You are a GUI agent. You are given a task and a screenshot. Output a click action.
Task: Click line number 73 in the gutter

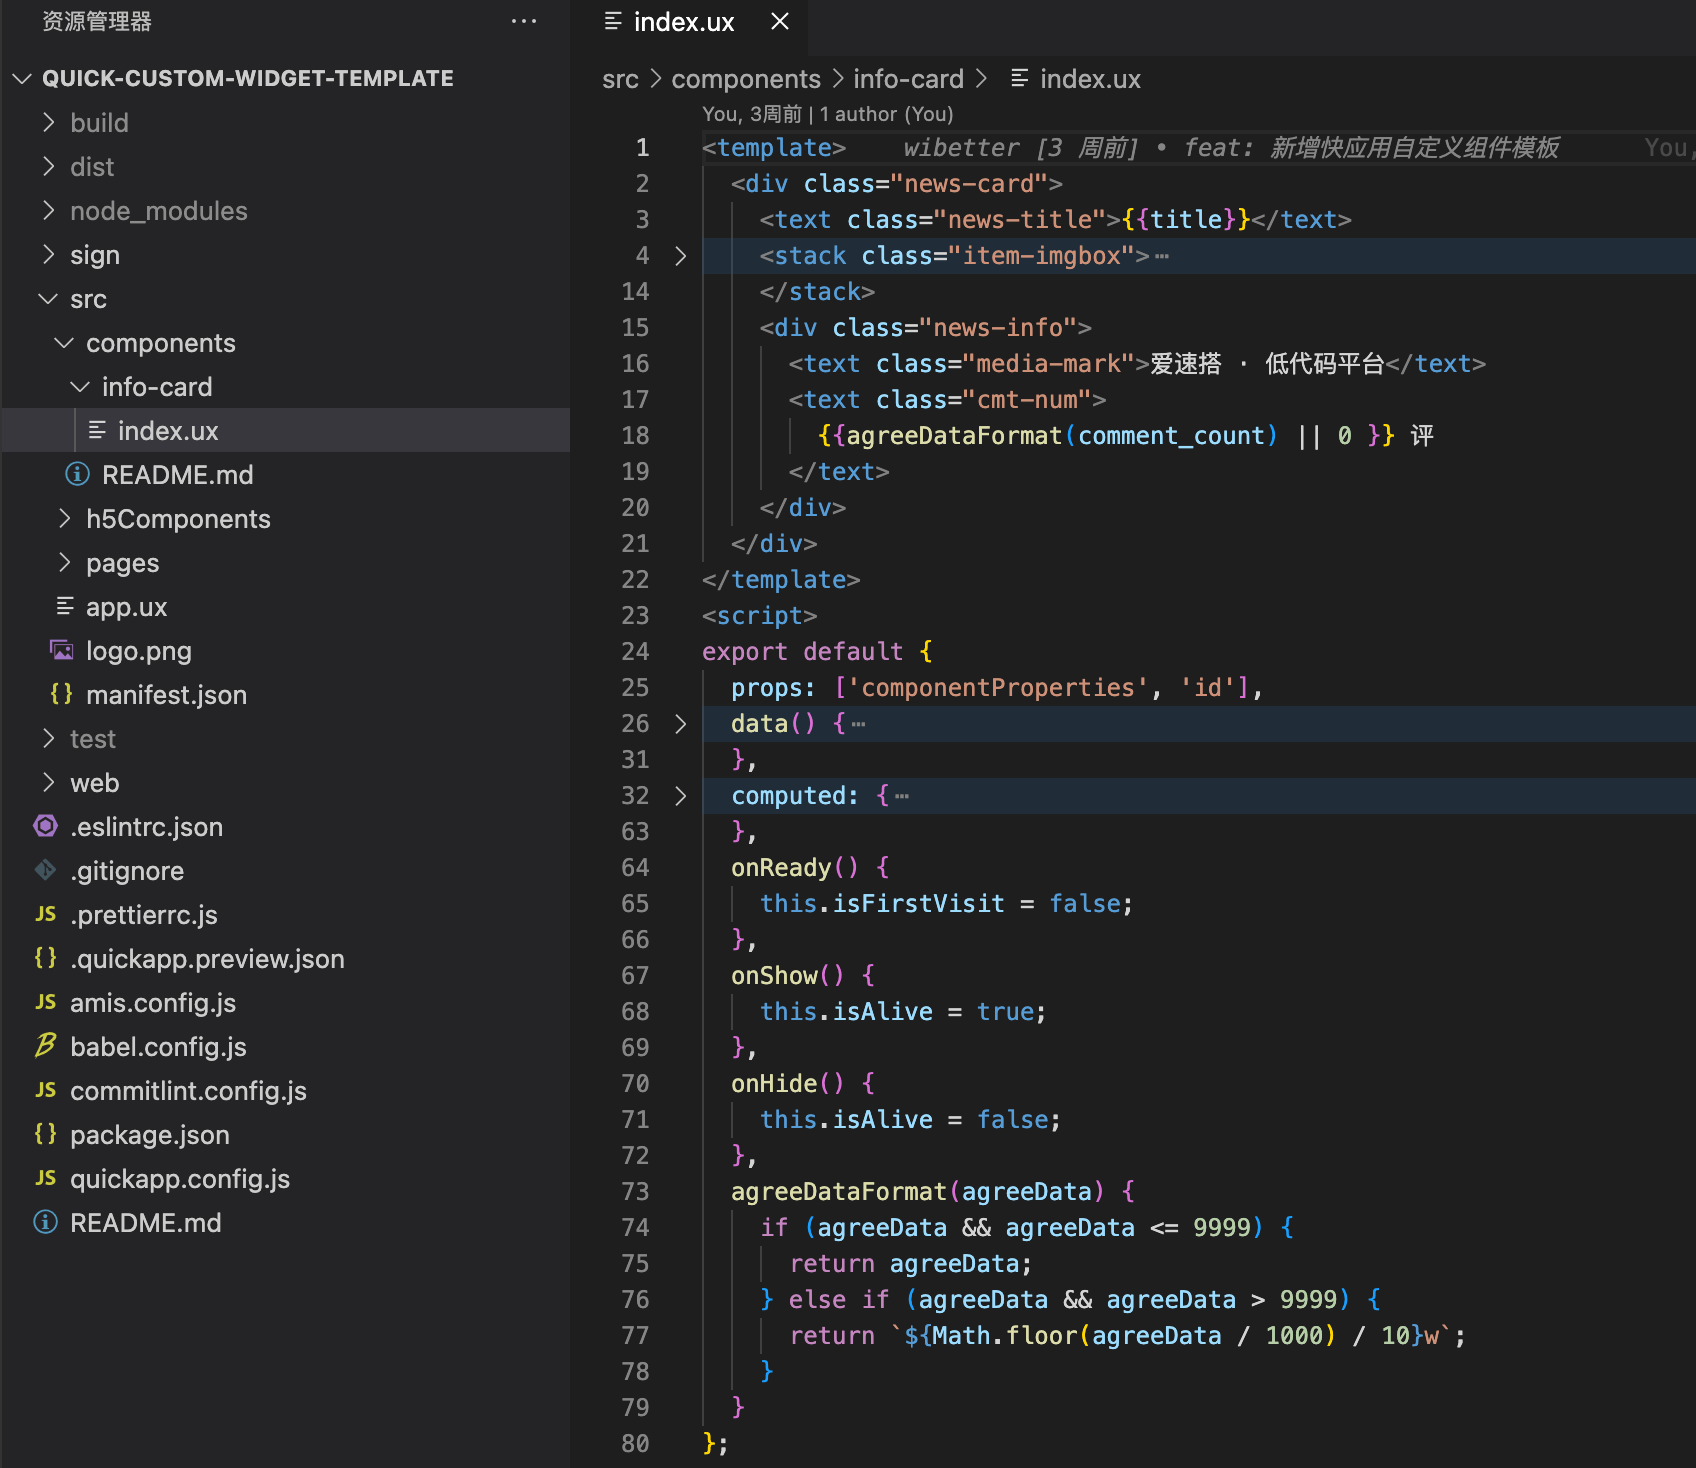pyautogui.click(x=635, y=1192)
